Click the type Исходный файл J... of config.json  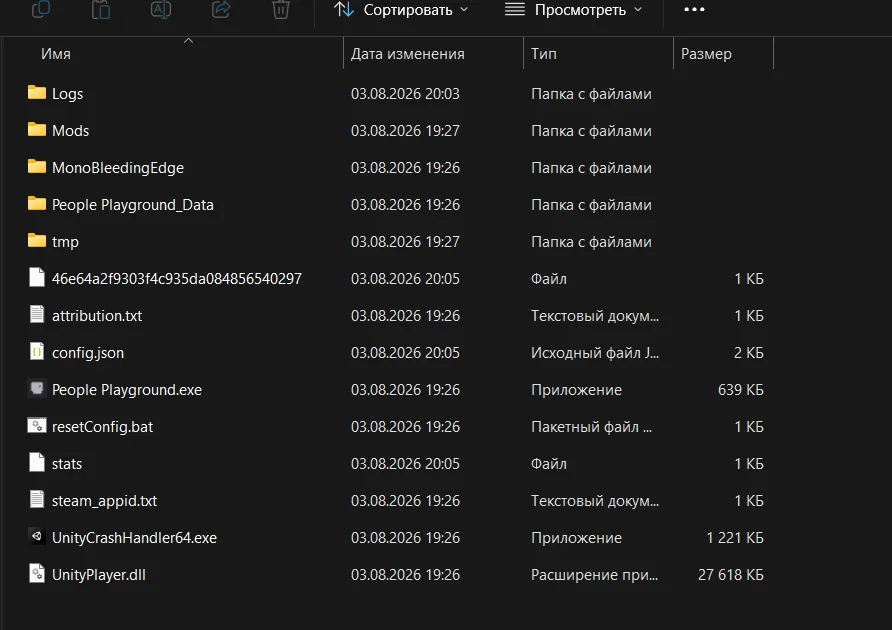[595, 353]
